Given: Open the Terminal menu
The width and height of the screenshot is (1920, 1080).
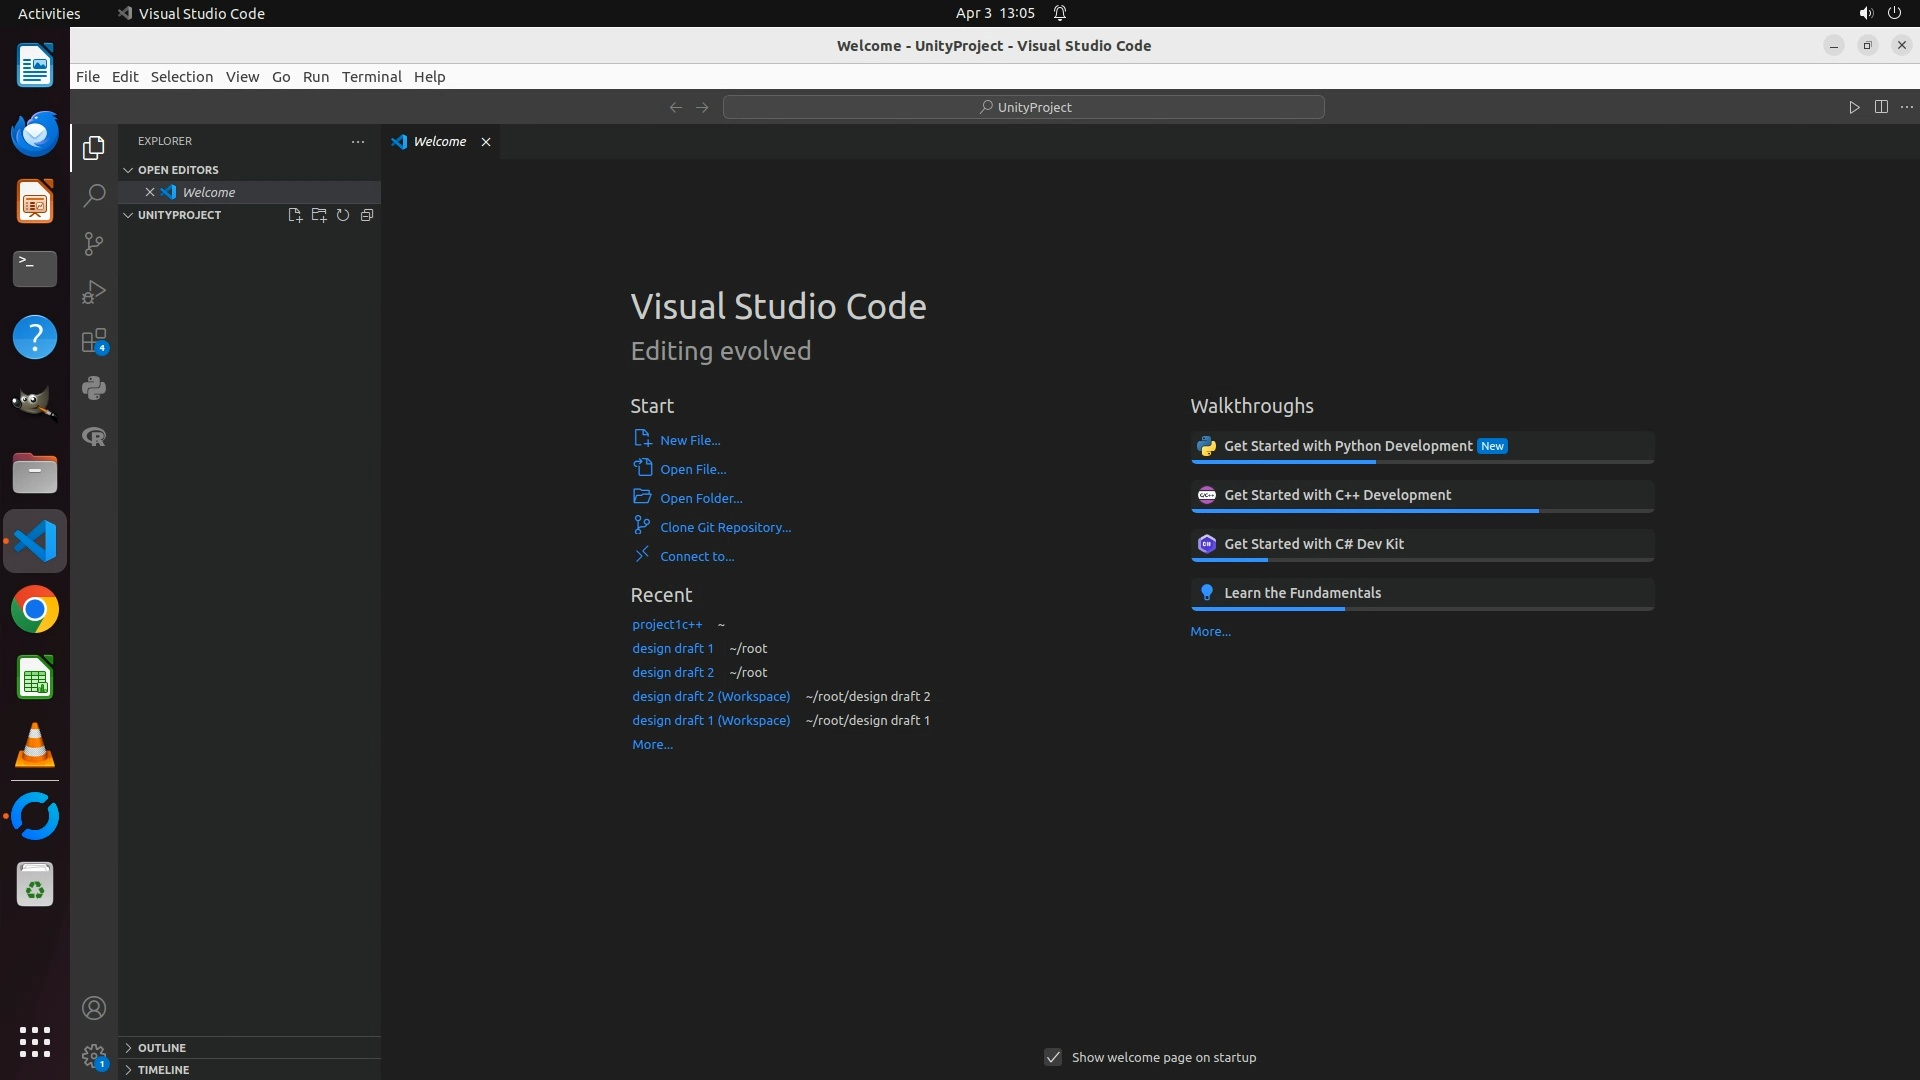Looking at the screenshot, I should pos(371,77).
